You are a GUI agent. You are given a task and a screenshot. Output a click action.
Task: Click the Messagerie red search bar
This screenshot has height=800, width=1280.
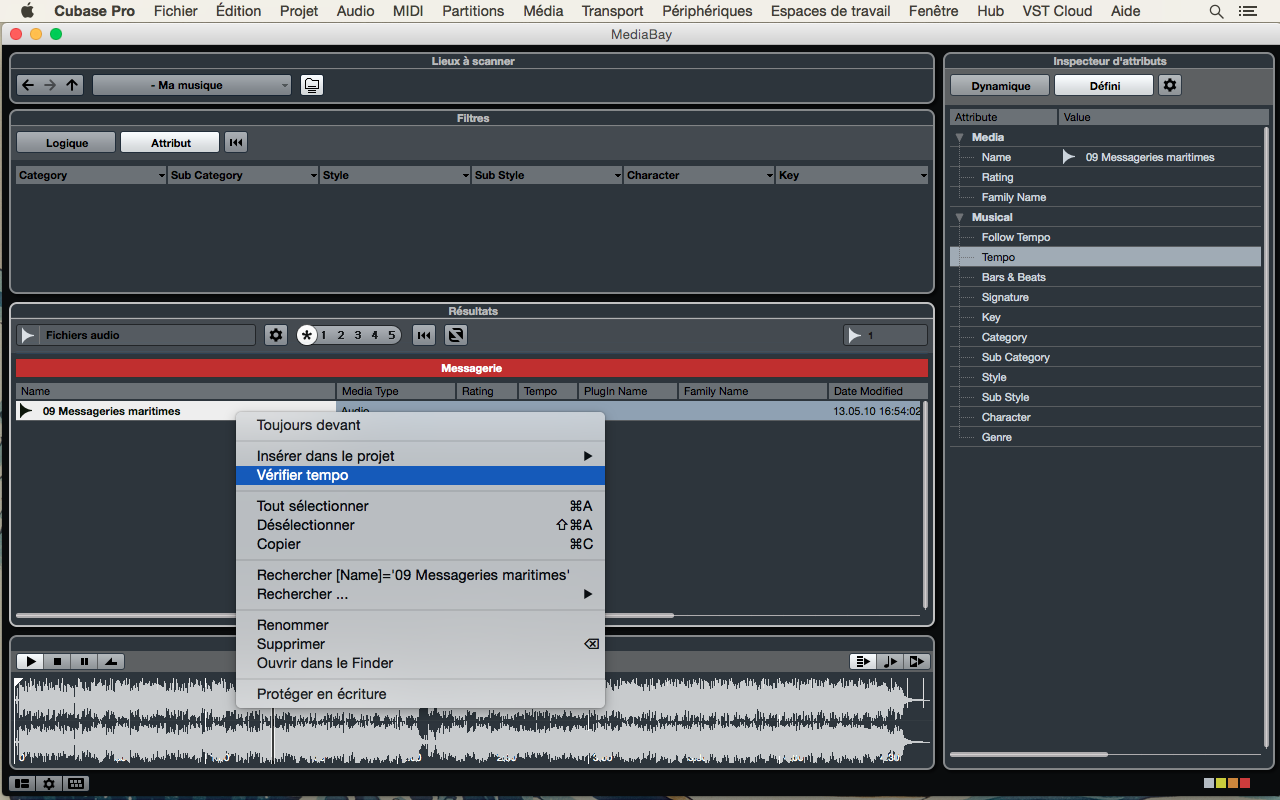tap(472, 368)
